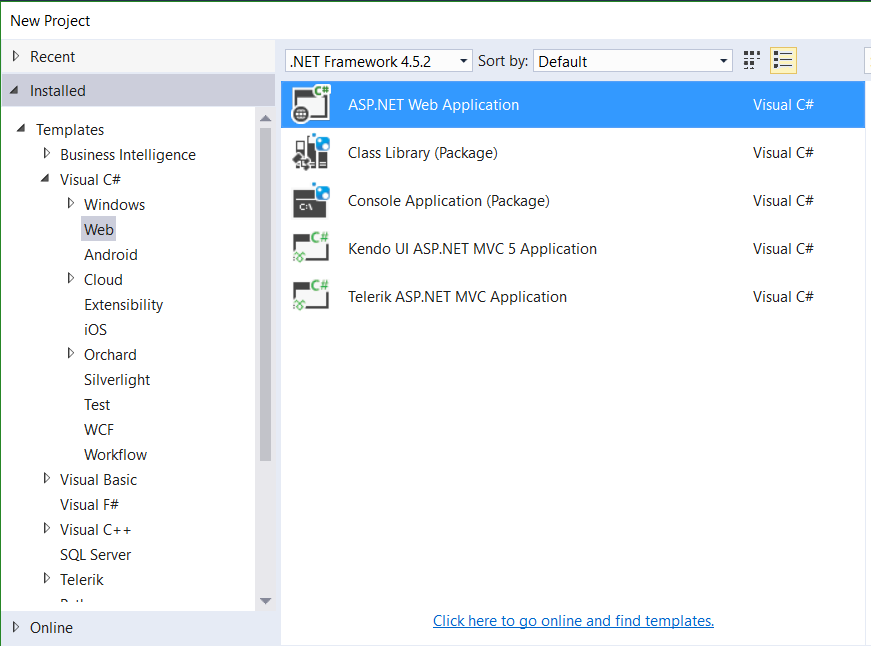The width and height of the screenshot is (871, 646).
Task: Switch to small icons view
Action: point(752,61)
